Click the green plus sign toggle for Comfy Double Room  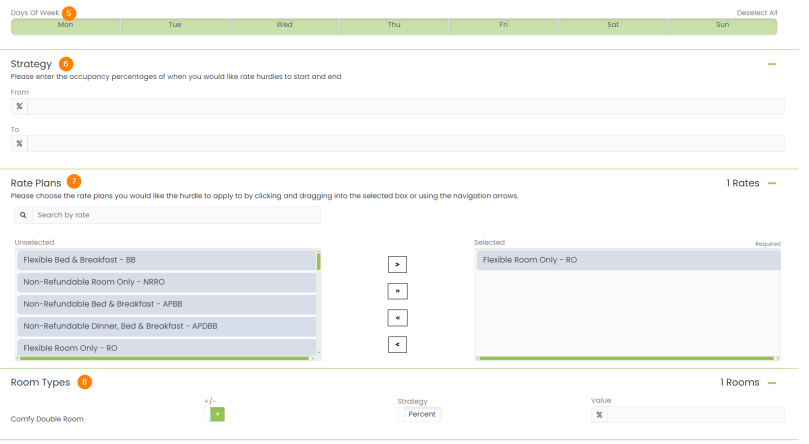[x=217, y=414]
